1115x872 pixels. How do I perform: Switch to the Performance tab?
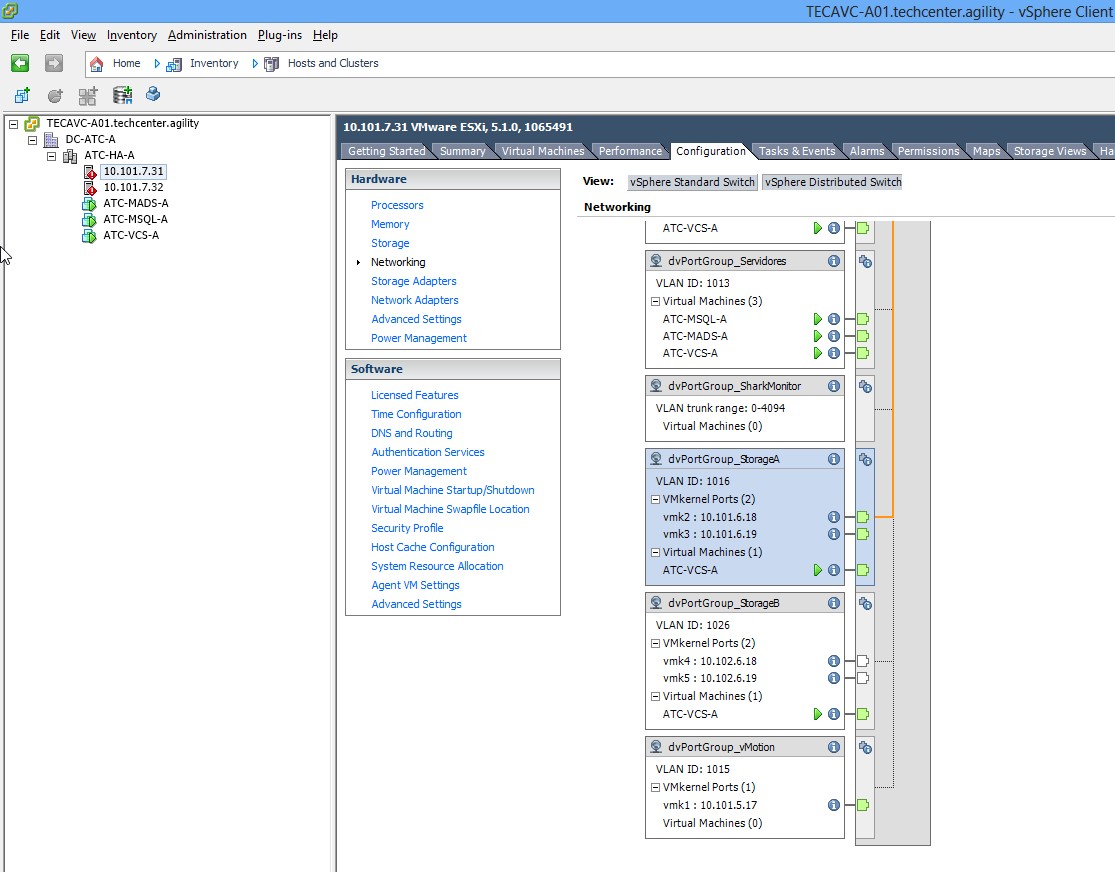[630, 151]
